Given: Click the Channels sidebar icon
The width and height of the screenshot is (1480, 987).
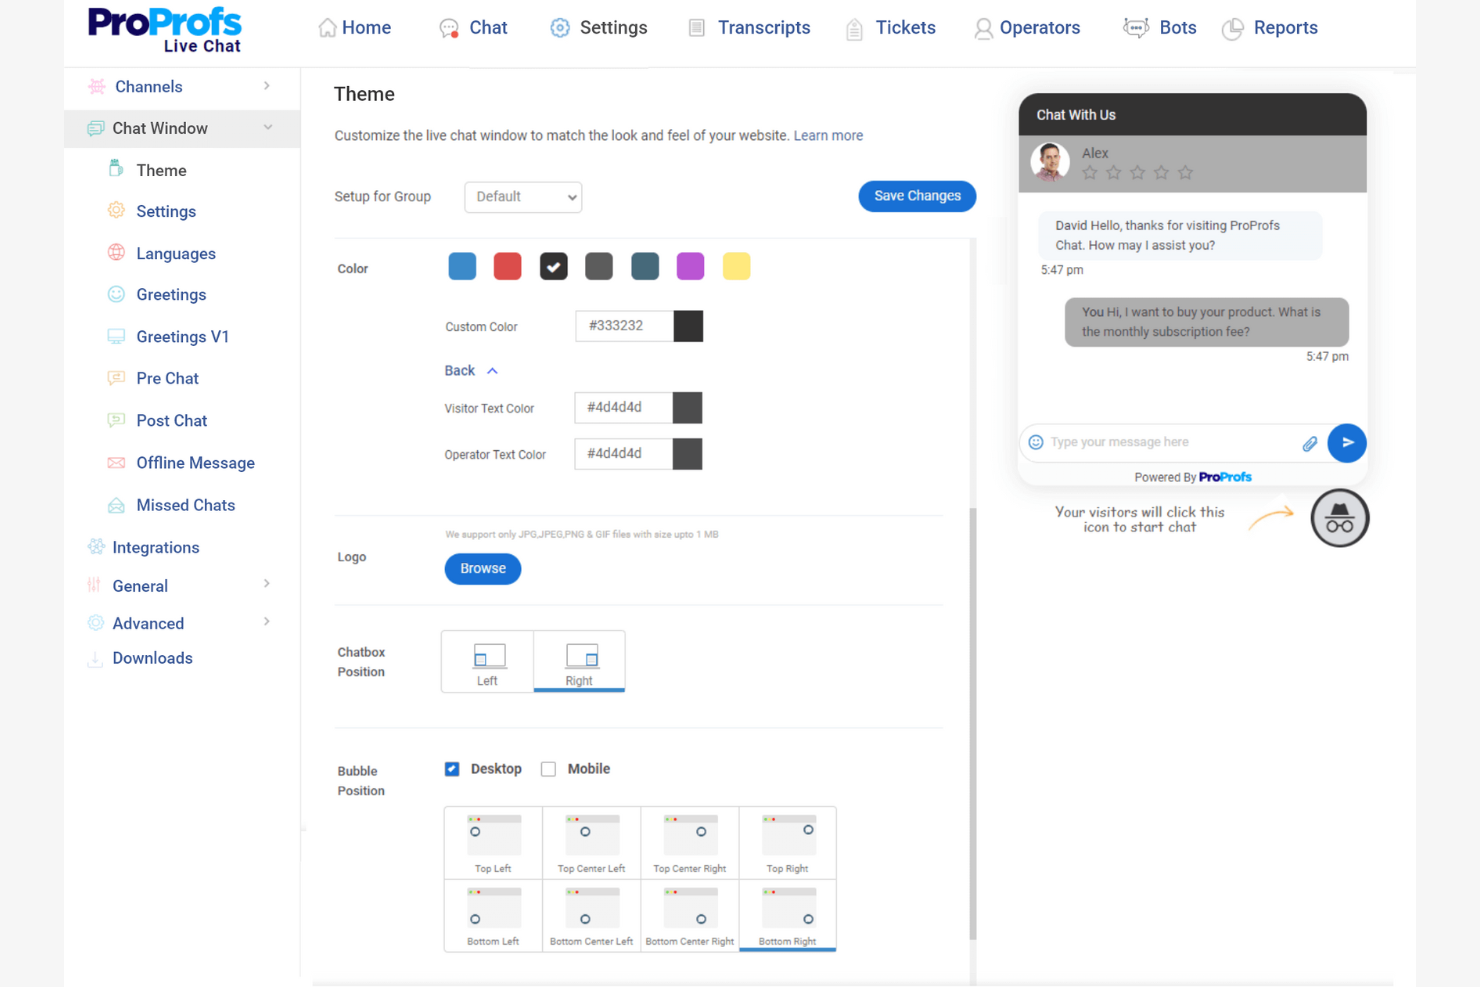Looking at the screenshot, I should coord(97,86).
